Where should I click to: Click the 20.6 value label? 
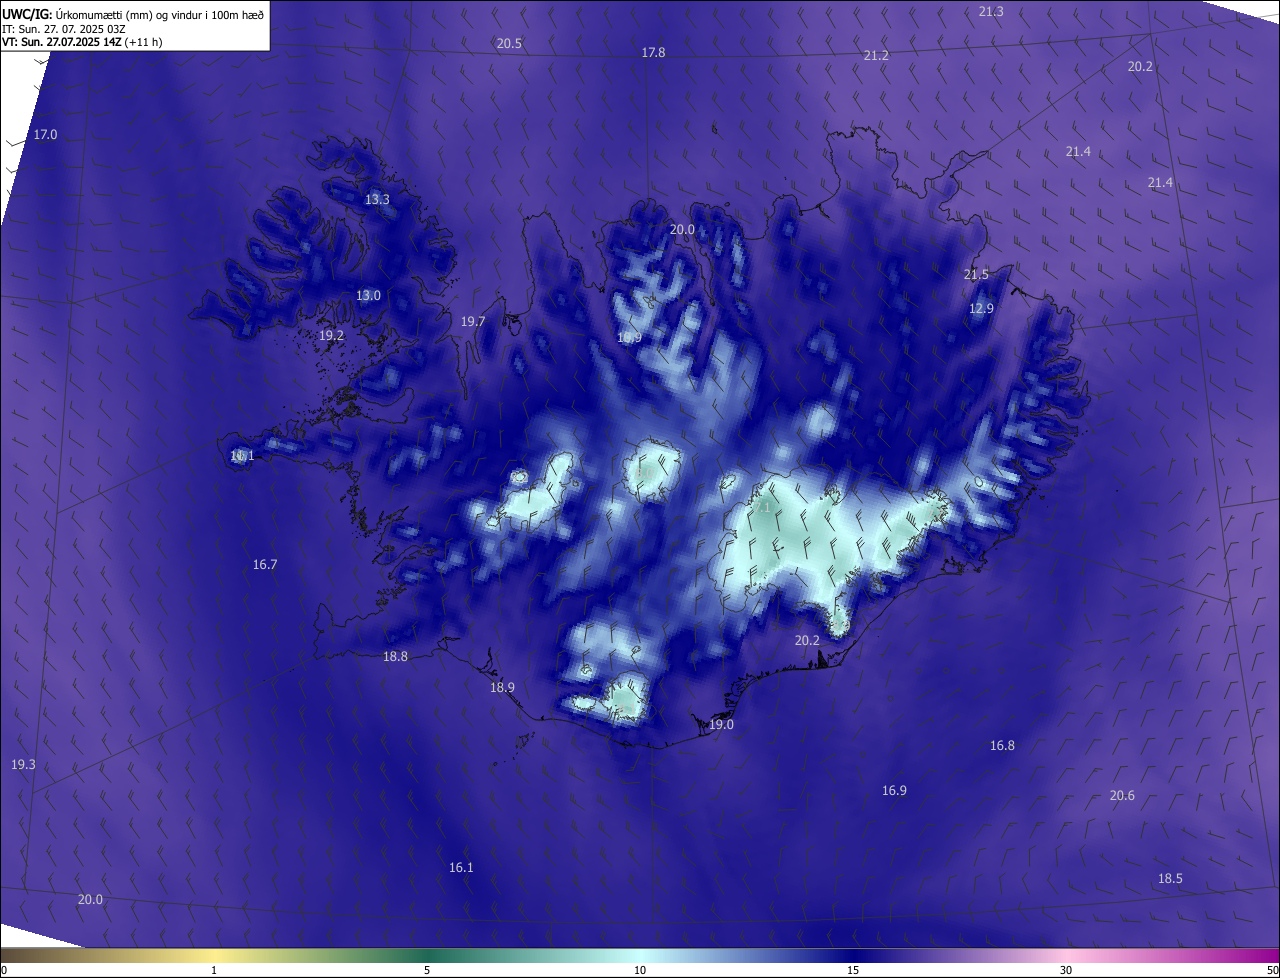pyautogui.click(x=1122, y=795)
